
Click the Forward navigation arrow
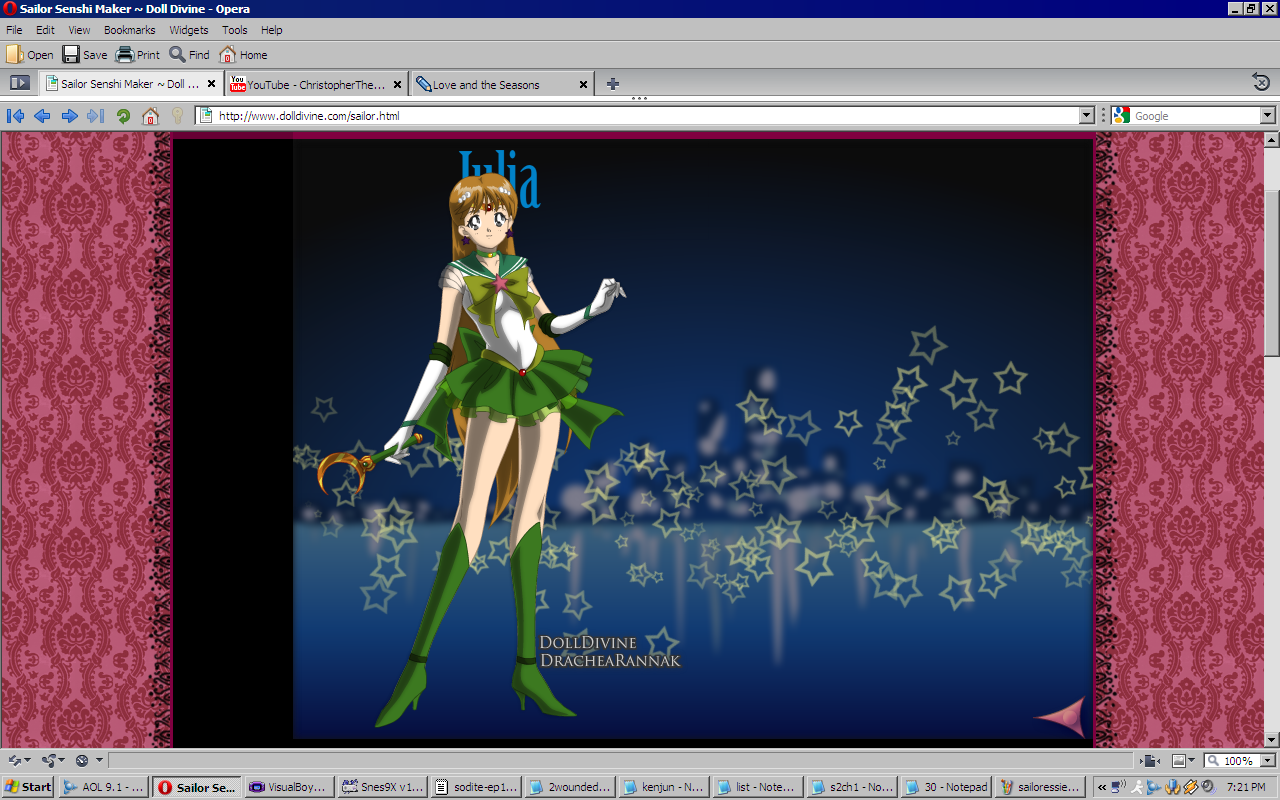tap(69, 116)
